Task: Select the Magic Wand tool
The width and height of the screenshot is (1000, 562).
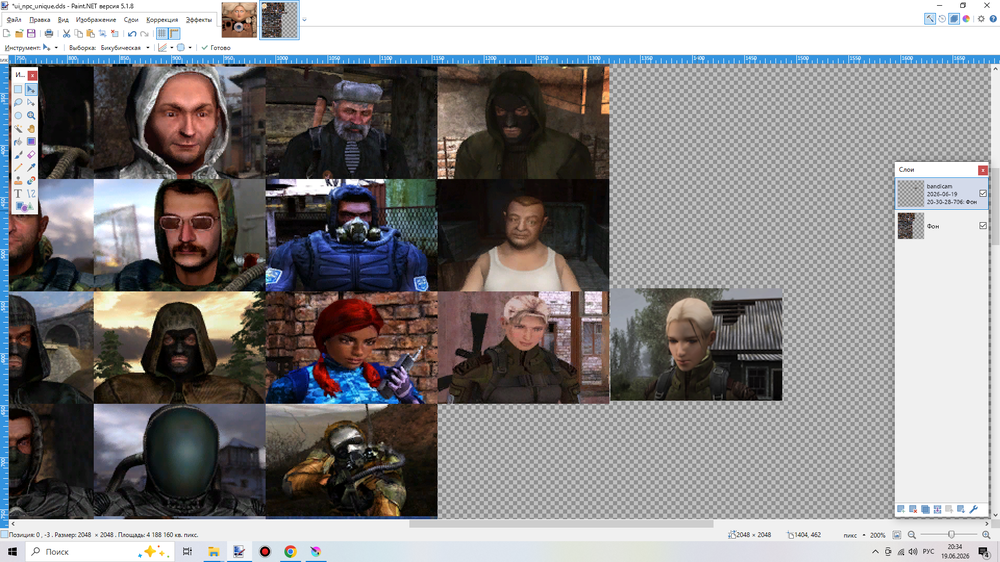Action: (x=18, y=128)
